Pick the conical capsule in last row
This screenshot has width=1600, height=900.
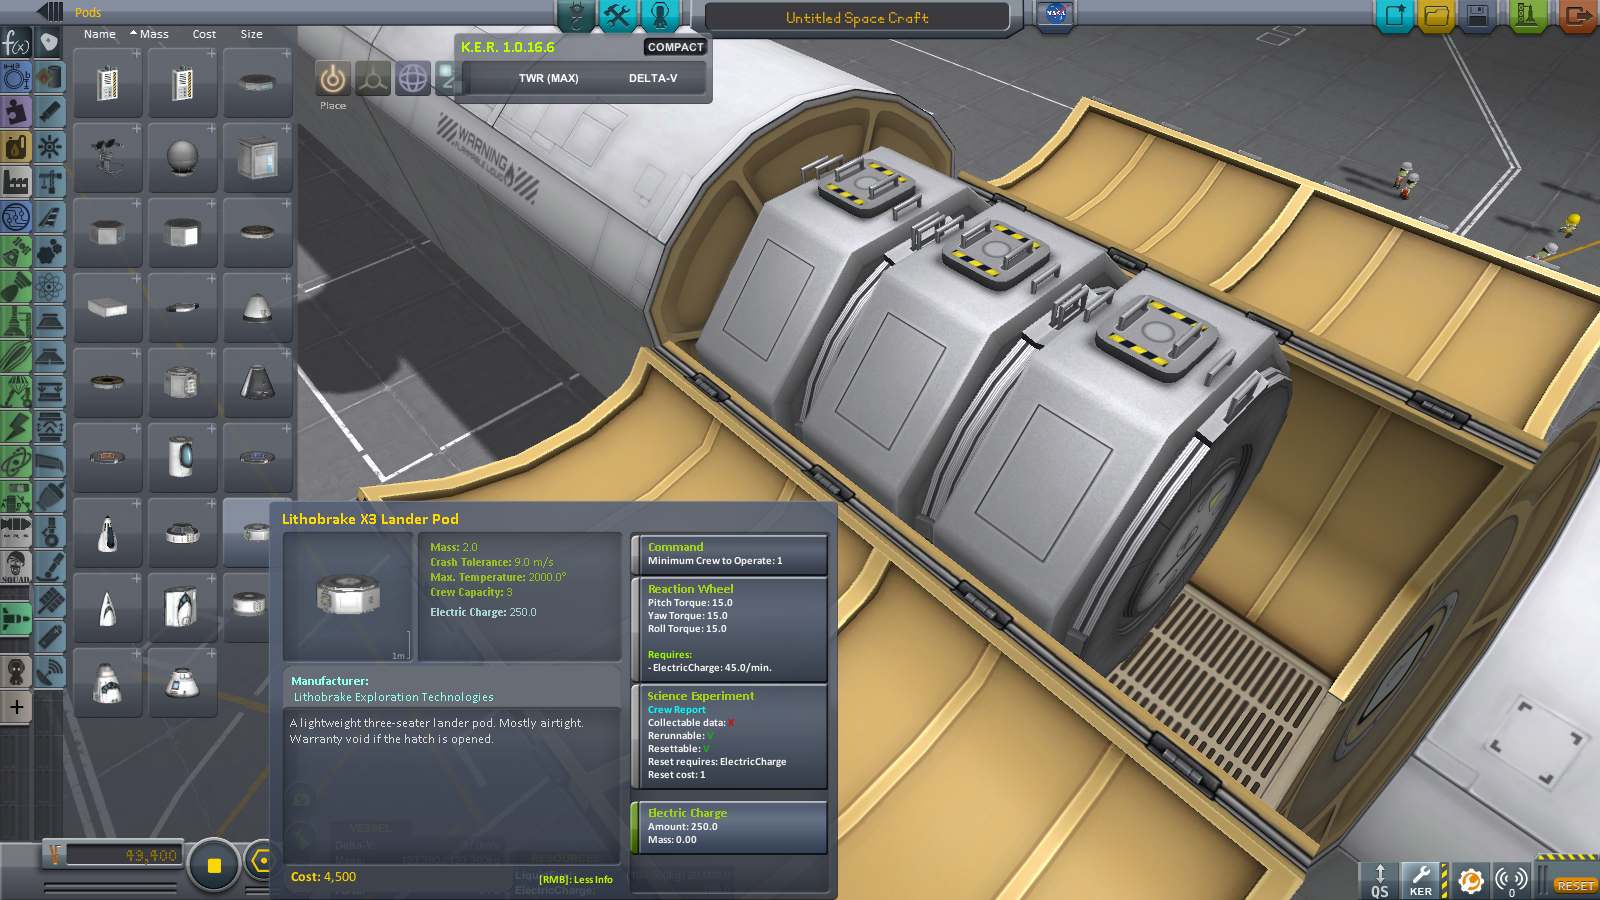click(x=182, y=682)
